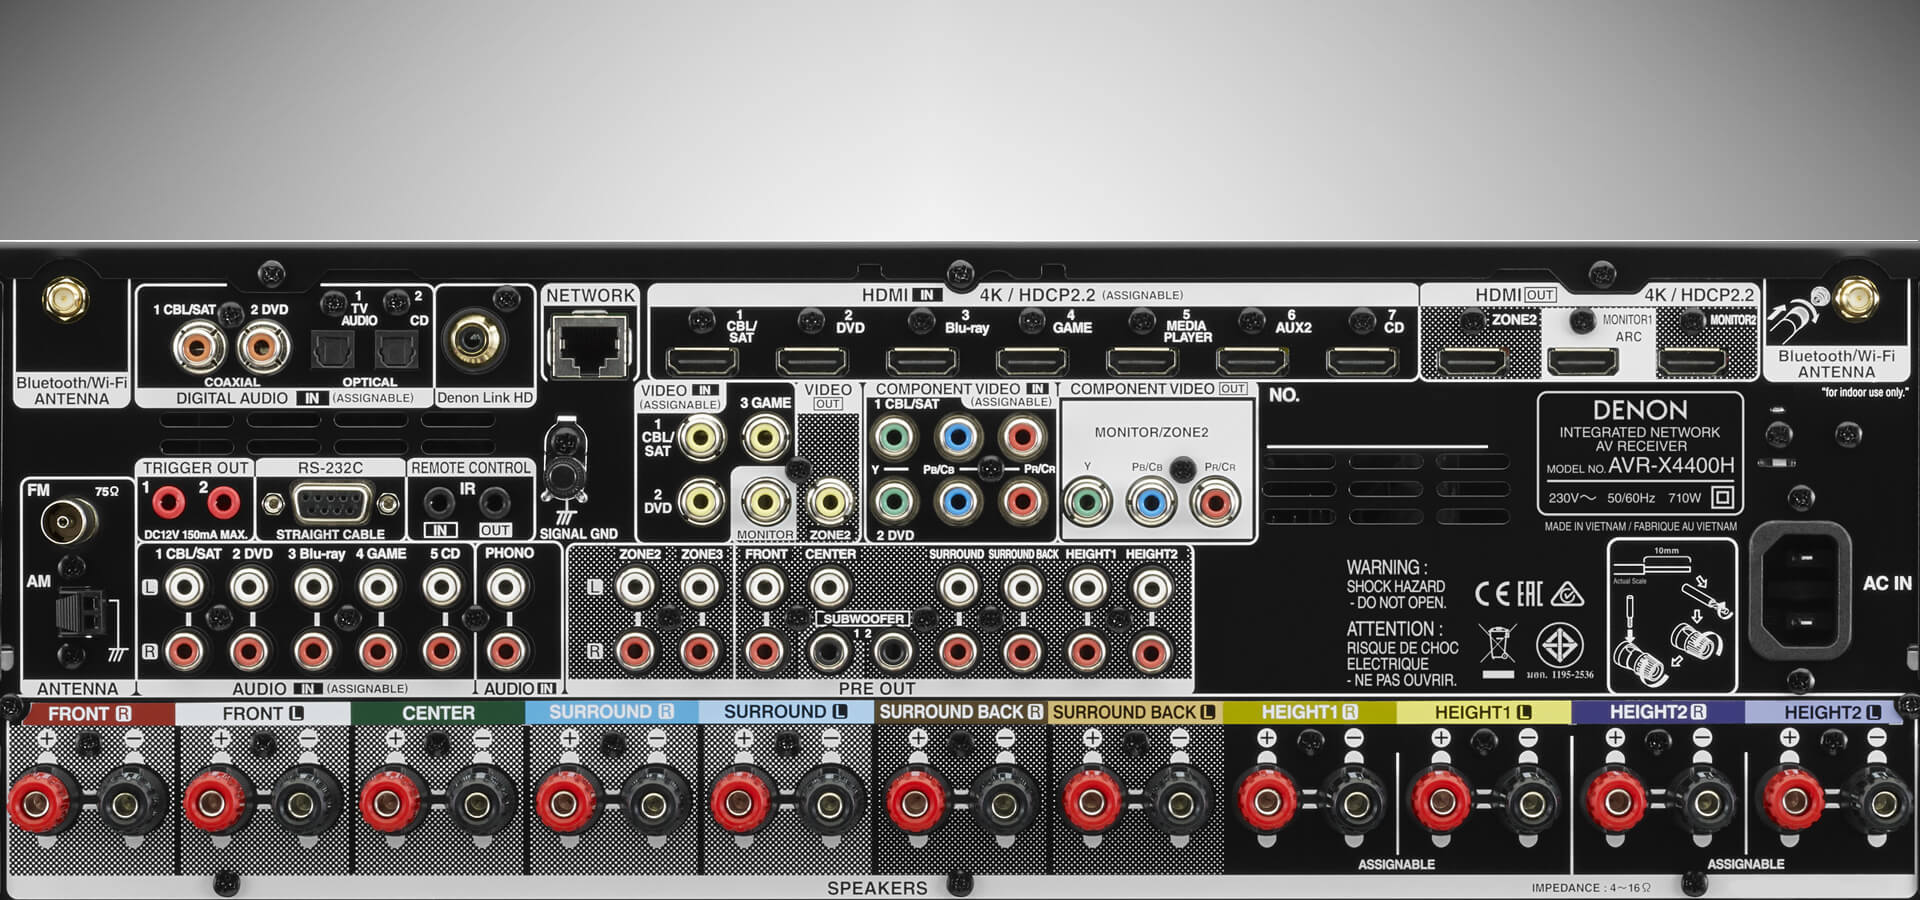Viewport: 1920px width, 900px height.
Task: Click composite video in 1 CBL/SAT jack
Action: [x=700, y=438]
